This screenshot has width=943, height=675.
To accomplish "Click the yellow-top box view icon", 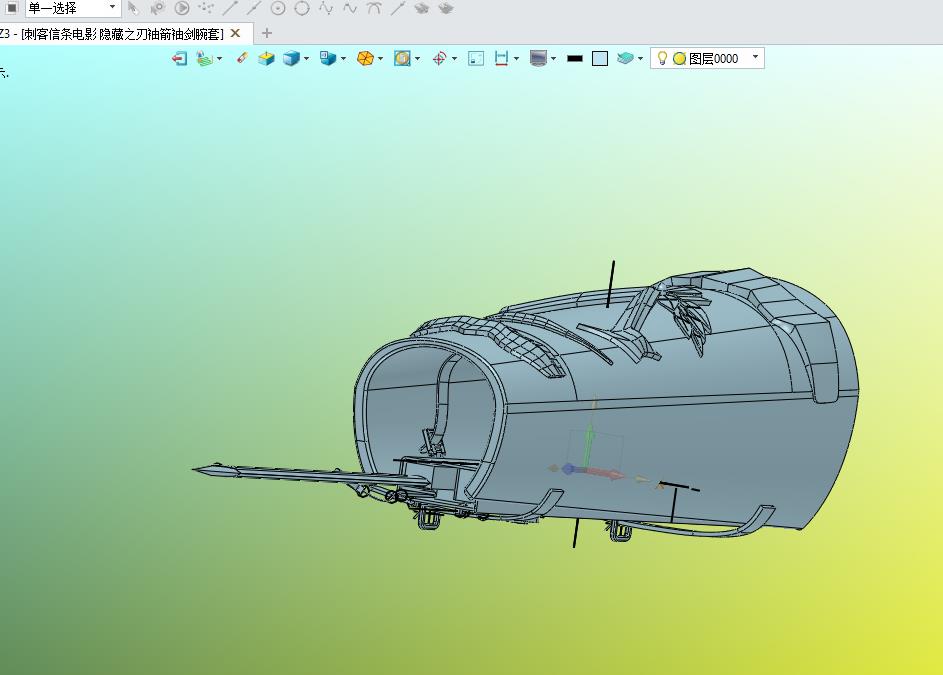I will click(266, 58).
